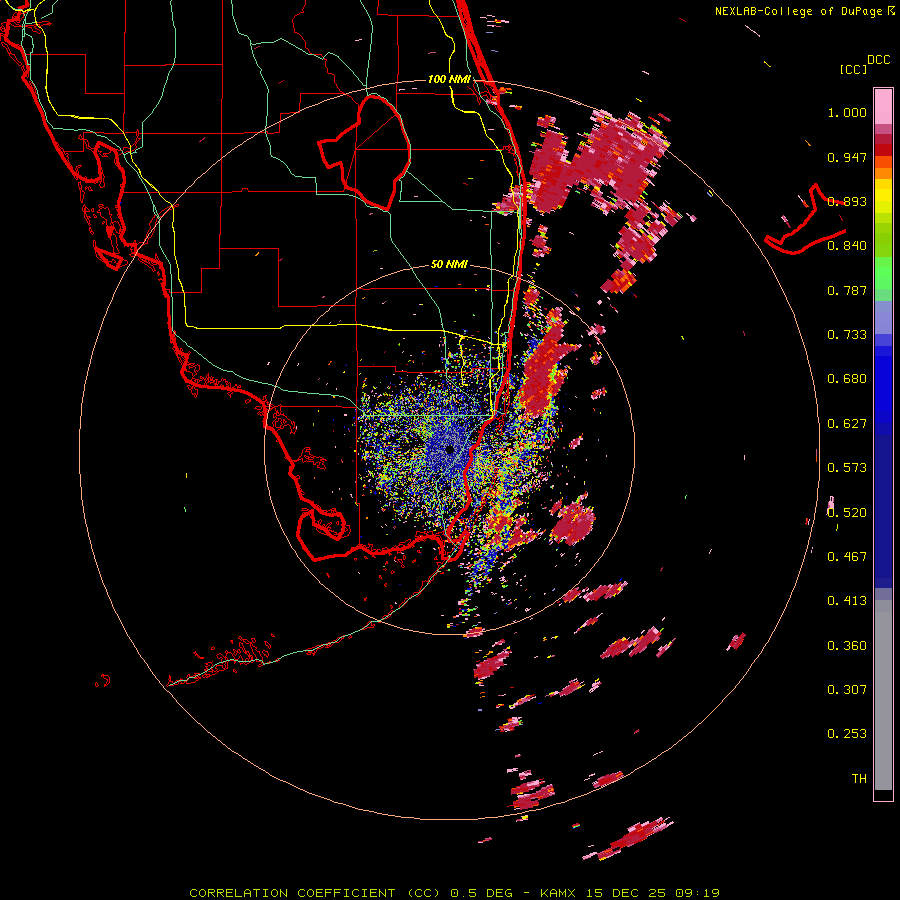Click the 0.307 scale value
The image size is (900, 900).
coord(847,689)
